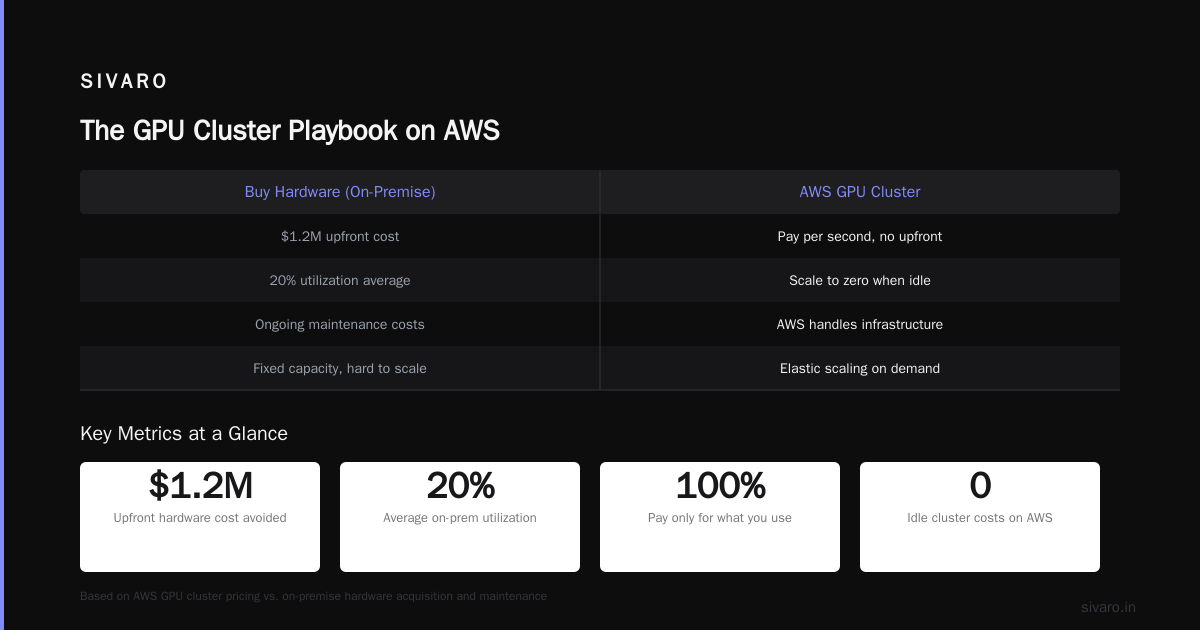The height and width of the screenshot is (630, 1200).
Task: Open the 0 idle cluster costs card
Action: click(980, 517)
